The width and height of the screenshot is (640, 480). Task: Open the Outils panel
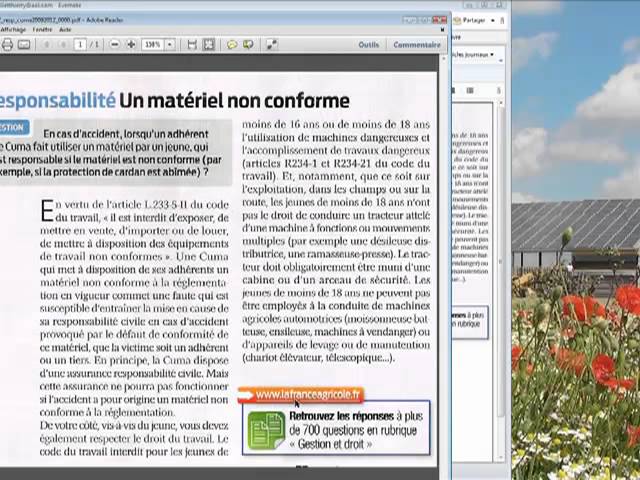coord(369,45)
